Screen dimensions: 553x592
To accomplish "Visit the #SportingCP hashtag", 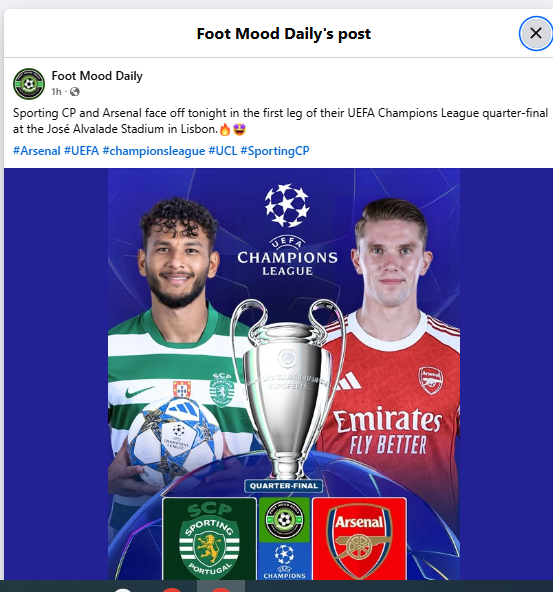I will point(275,151).
